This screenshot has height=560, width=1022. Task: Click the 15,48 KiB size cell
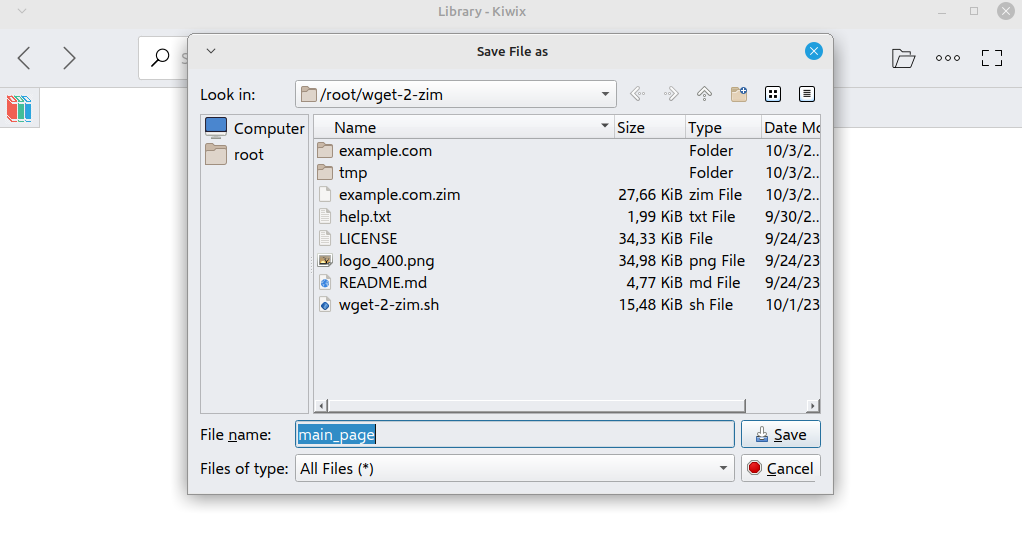pos(650,304)
